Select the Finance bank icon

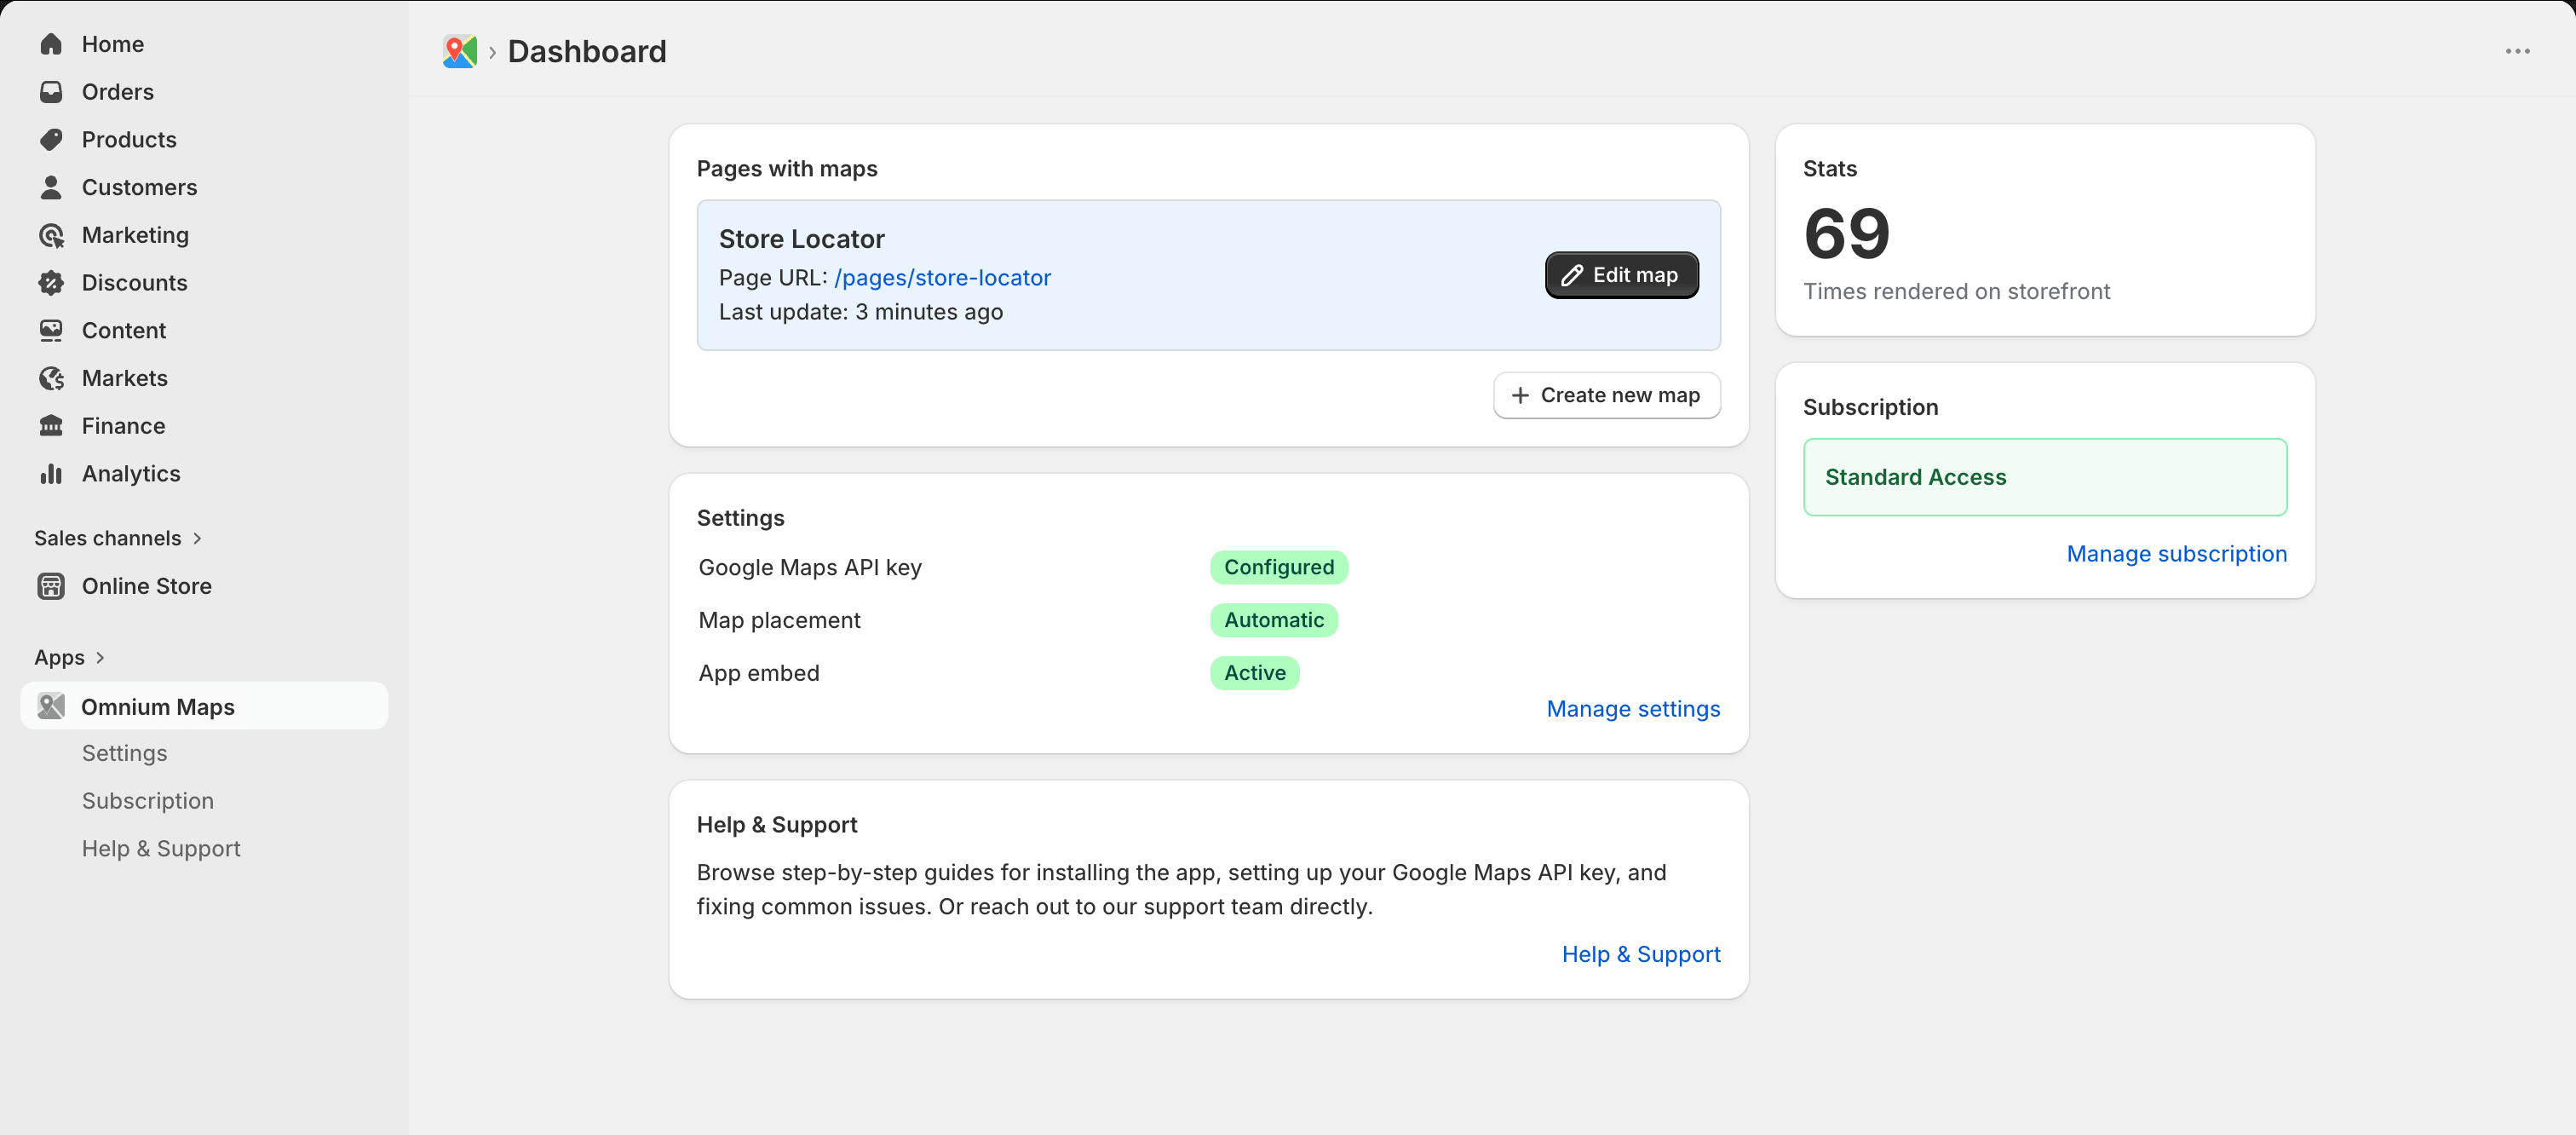pyautogui.click(x=51, y=425)
